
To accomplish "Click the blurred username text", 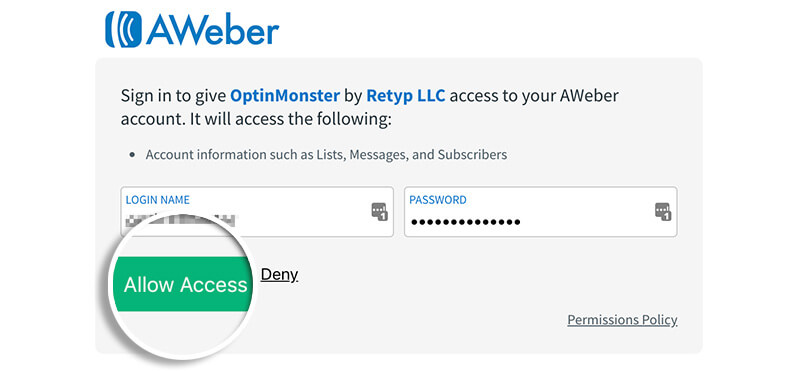I will point(182,220).
